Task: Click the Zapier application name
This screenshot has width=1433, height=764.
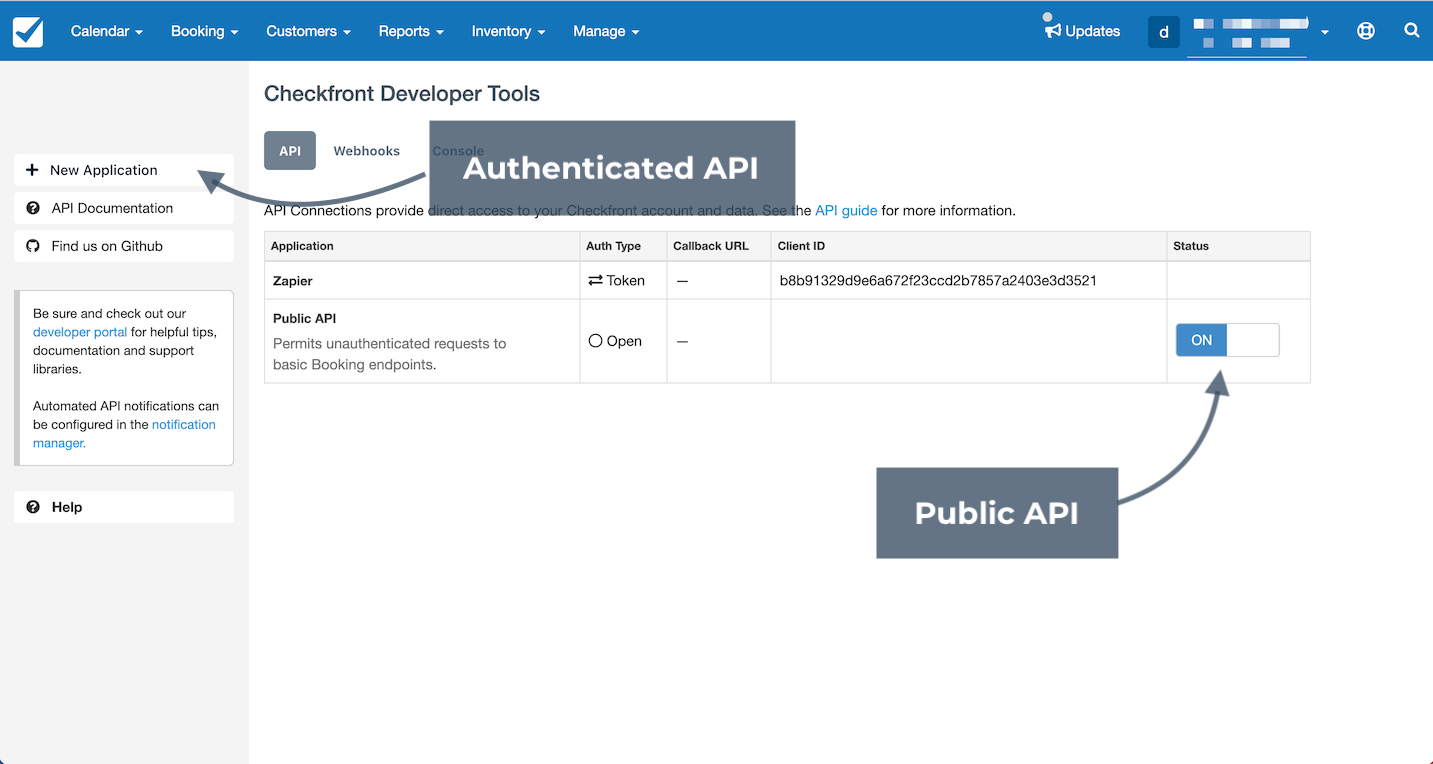Action: pos(293,281)
